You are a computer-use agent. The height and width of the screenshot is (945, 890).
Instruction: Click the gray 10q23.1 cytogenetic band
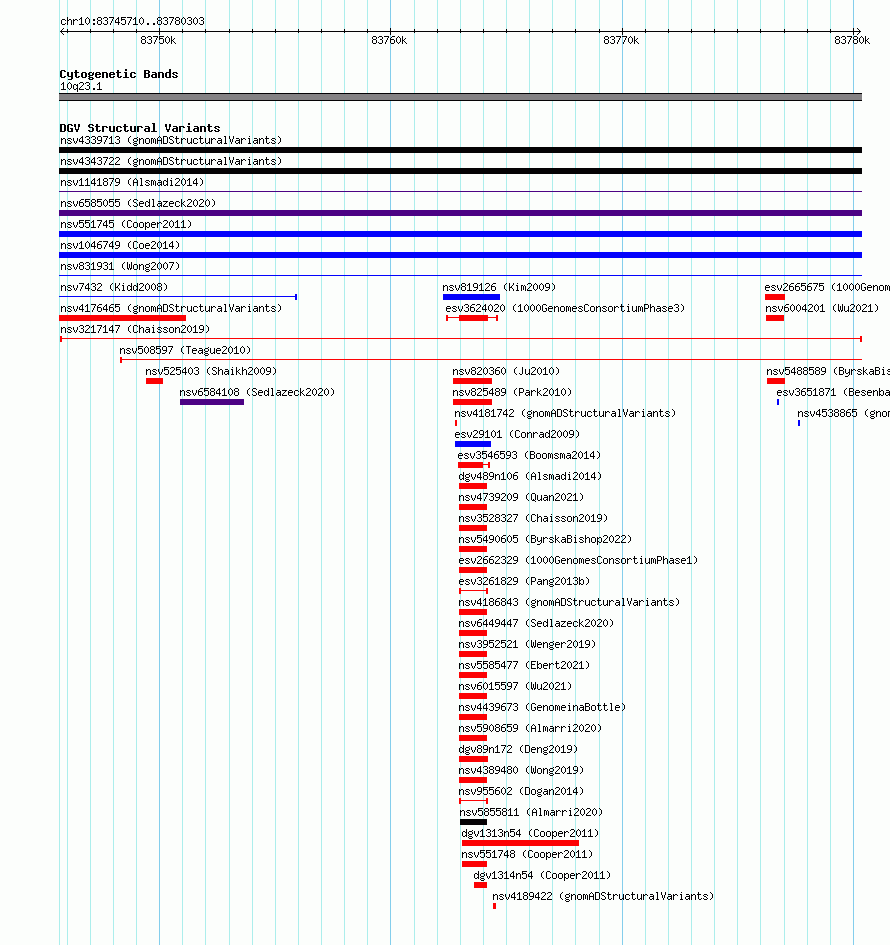pos(460,97)
